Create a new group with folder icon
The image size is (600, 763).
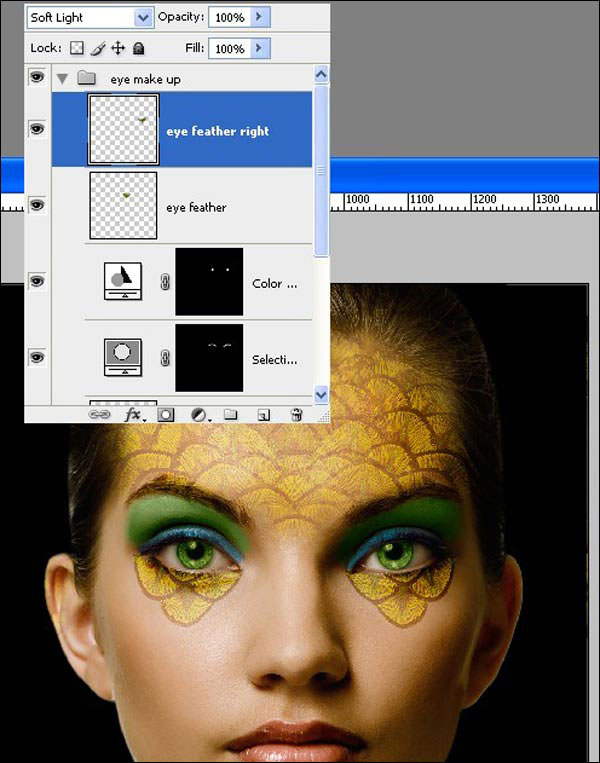tap(230, 414)
